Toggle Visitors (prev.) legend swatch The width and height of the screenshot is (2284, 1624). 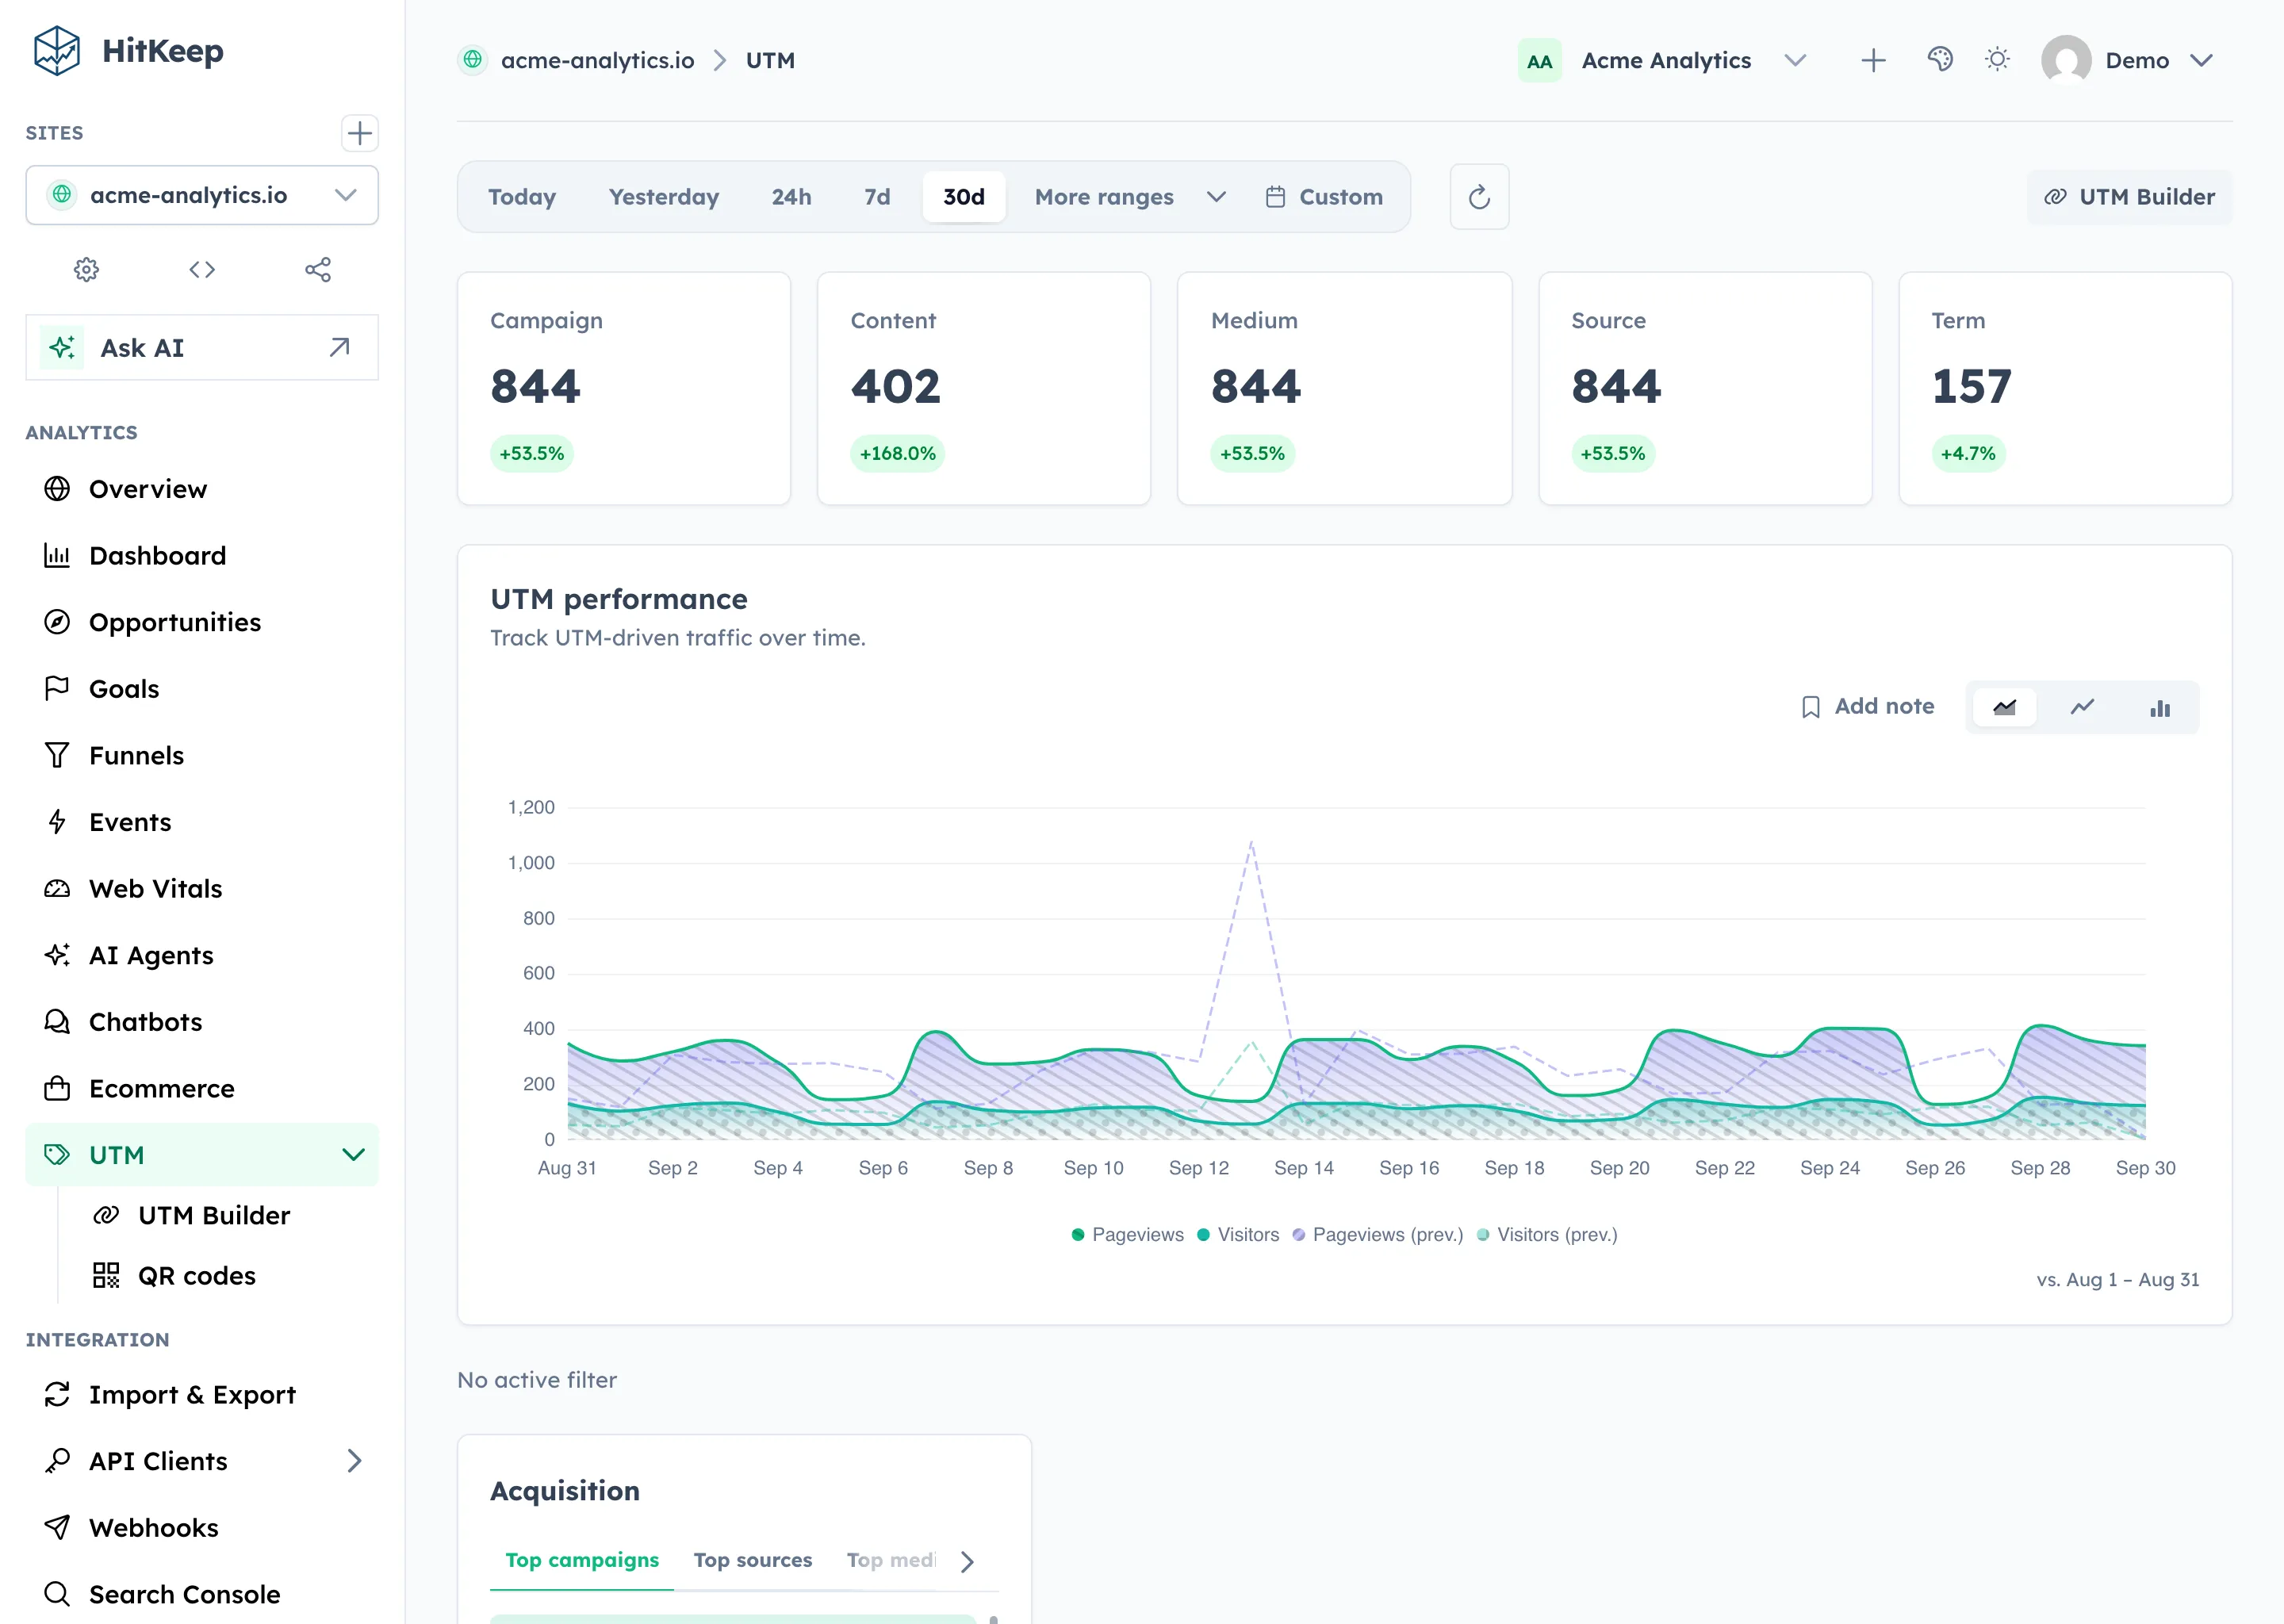click(x=1483, y=1235)
